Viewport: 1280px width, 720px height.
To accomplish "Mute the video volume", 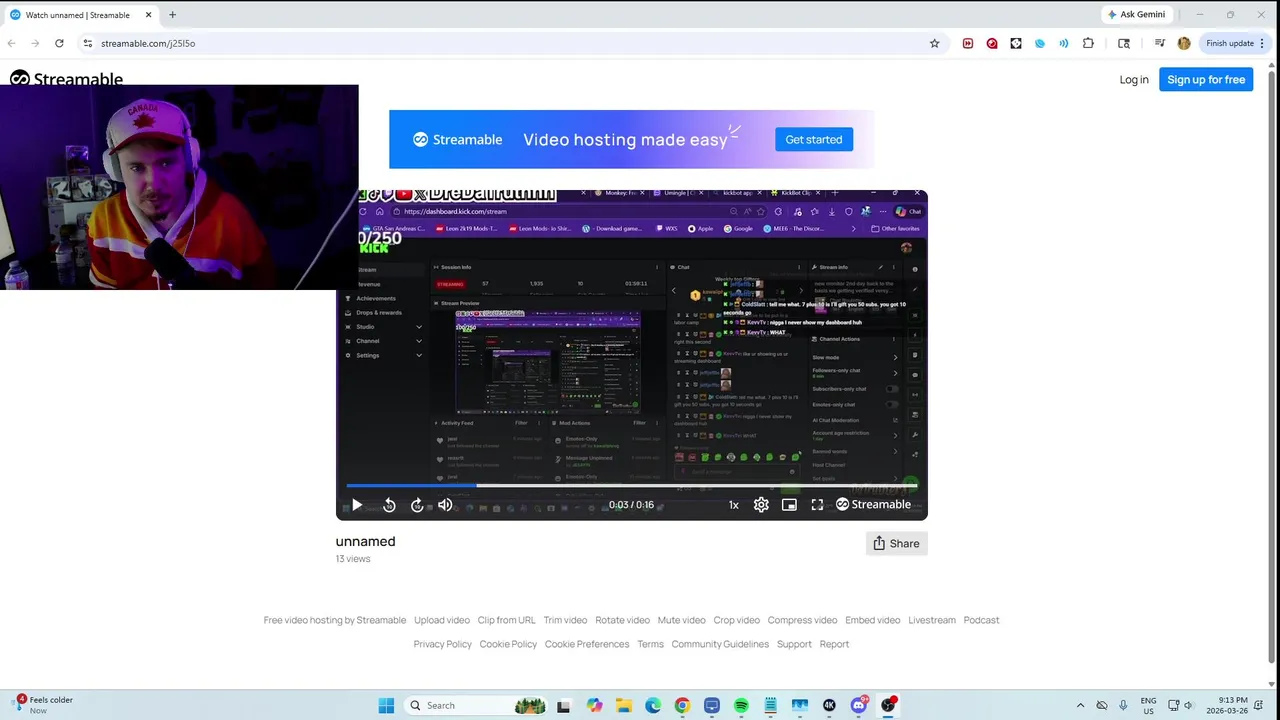I will pos(445,505).
